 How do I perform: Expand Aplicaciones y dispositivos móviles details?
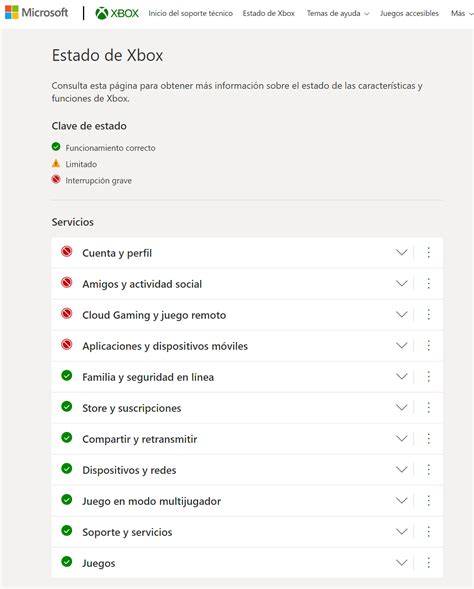tap(402, 346)
